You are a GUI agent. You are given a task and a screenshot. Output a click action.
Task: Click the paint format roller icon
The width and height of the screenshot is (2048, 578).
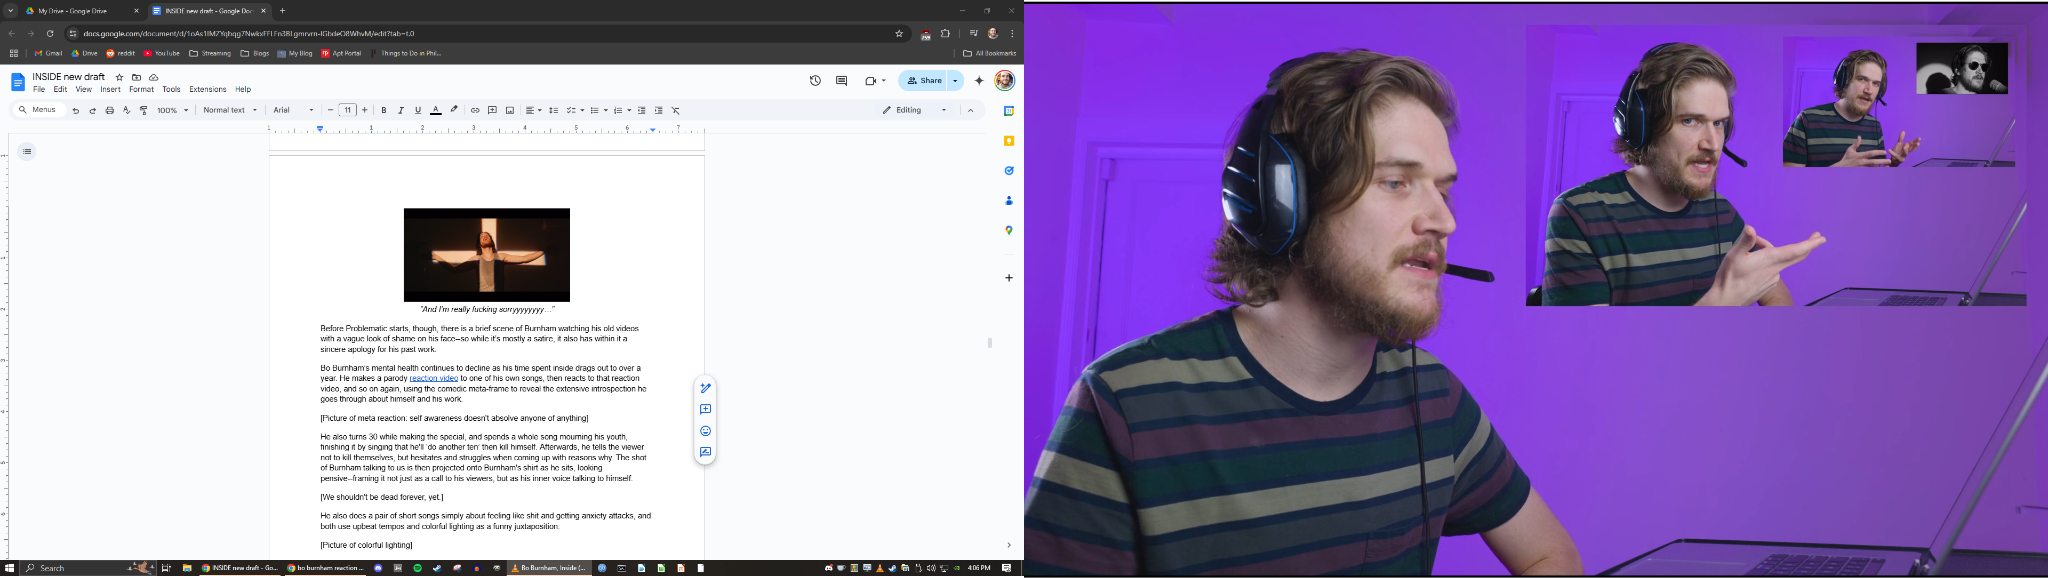pos(143,110)
